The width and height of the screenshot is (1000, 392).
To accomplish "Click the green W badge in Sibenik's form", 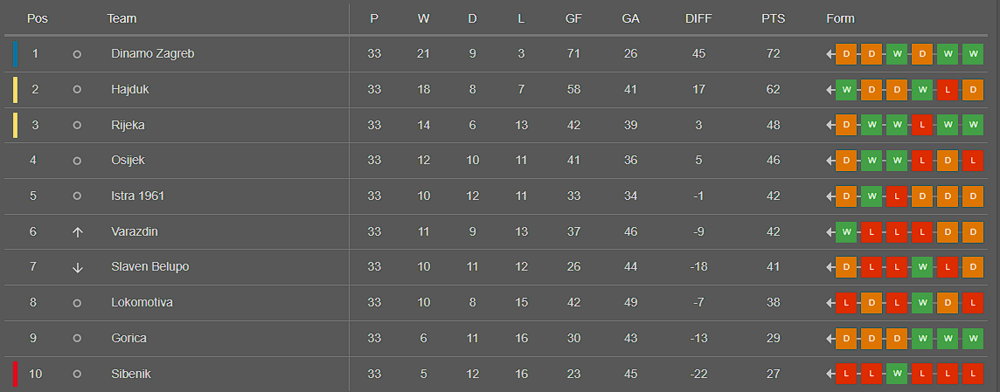I will point(897,374).
